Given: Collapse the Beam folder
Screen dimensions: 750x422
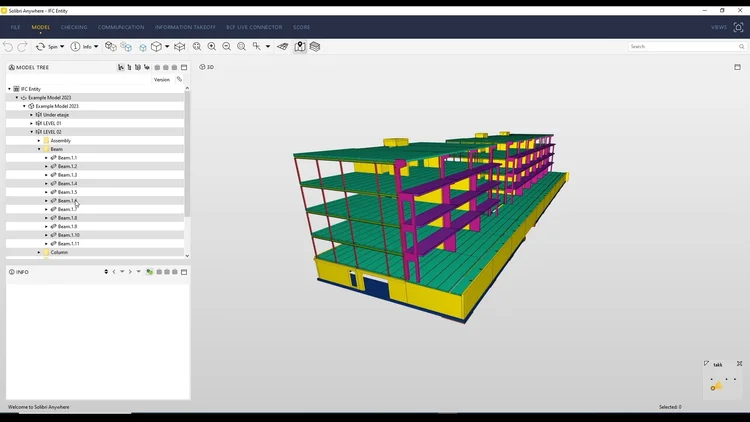Looking at the screenshot, I should coord(39,149).
